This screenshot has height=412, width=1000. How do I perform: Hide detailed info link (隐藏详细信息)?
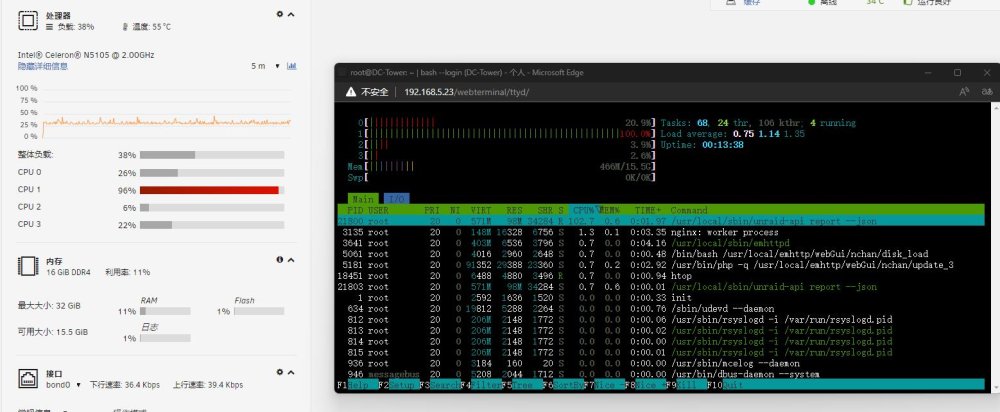pyautogui.click(x=43, y=66)
